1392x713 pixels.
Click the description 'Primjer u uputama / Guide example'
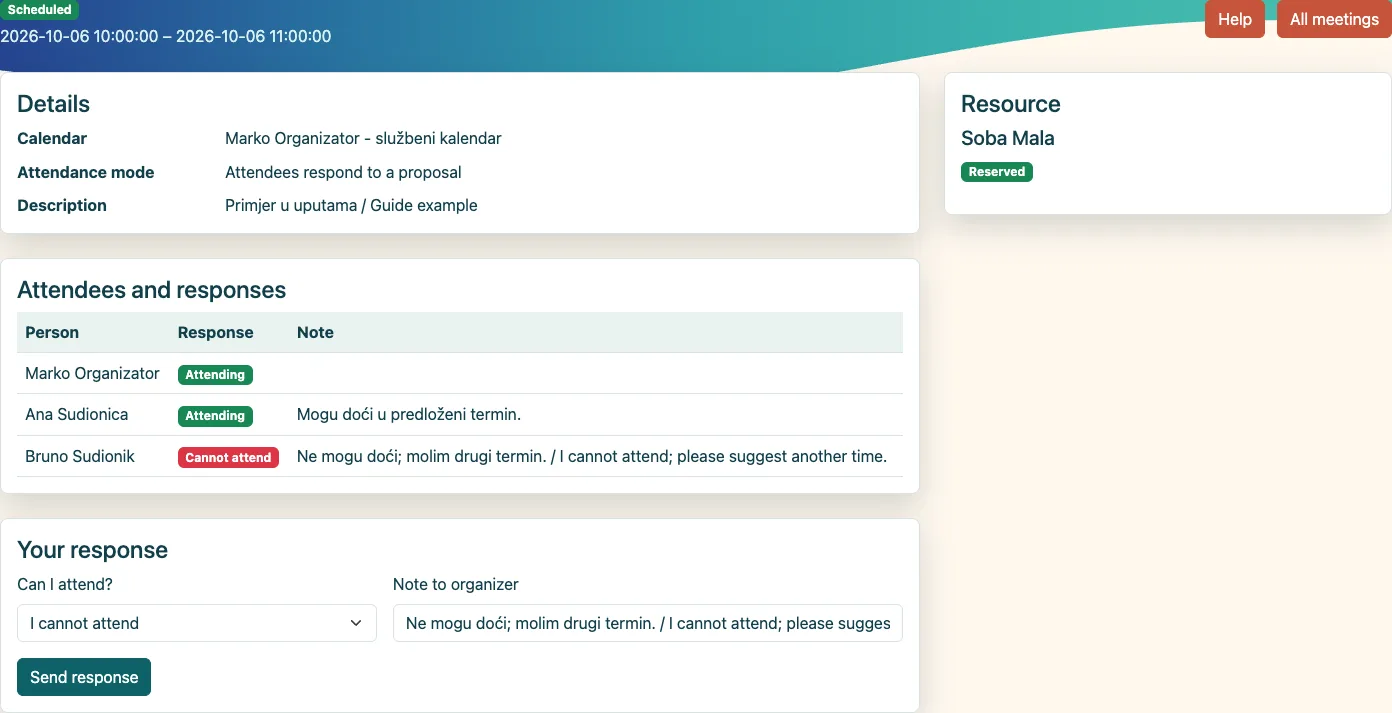pyautogui.click(x=351, y=206)
